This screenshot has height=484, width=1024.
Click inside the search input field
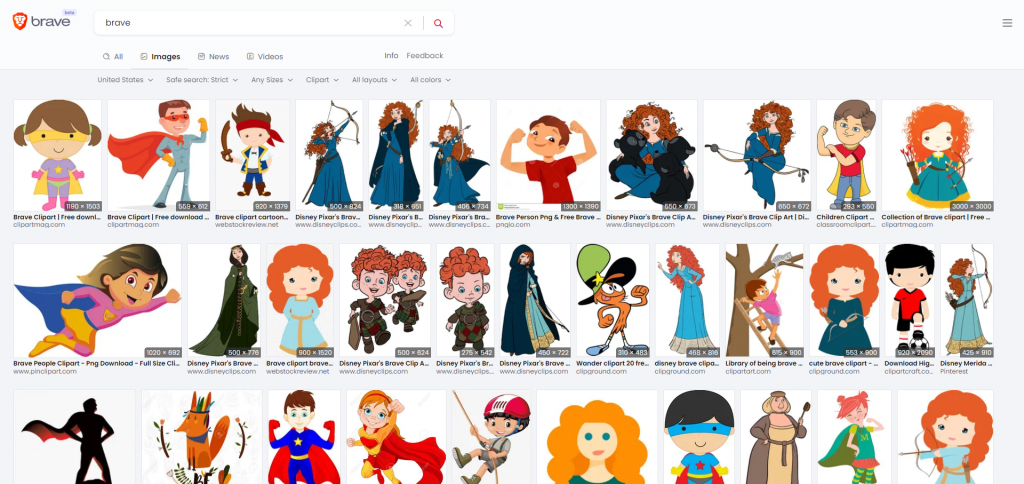pos(250,23)
